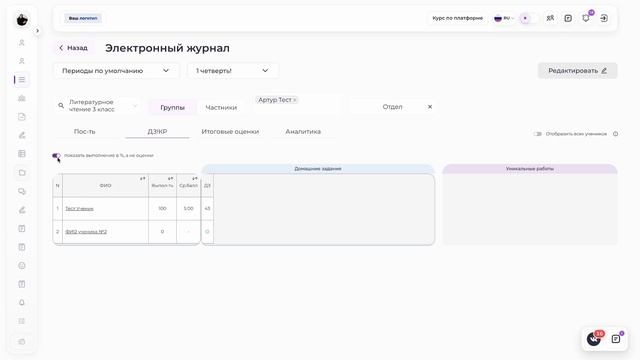Open the table grid icon in sidebar
The width and height of the screenshot is (640, 360).
click(22, 154)
